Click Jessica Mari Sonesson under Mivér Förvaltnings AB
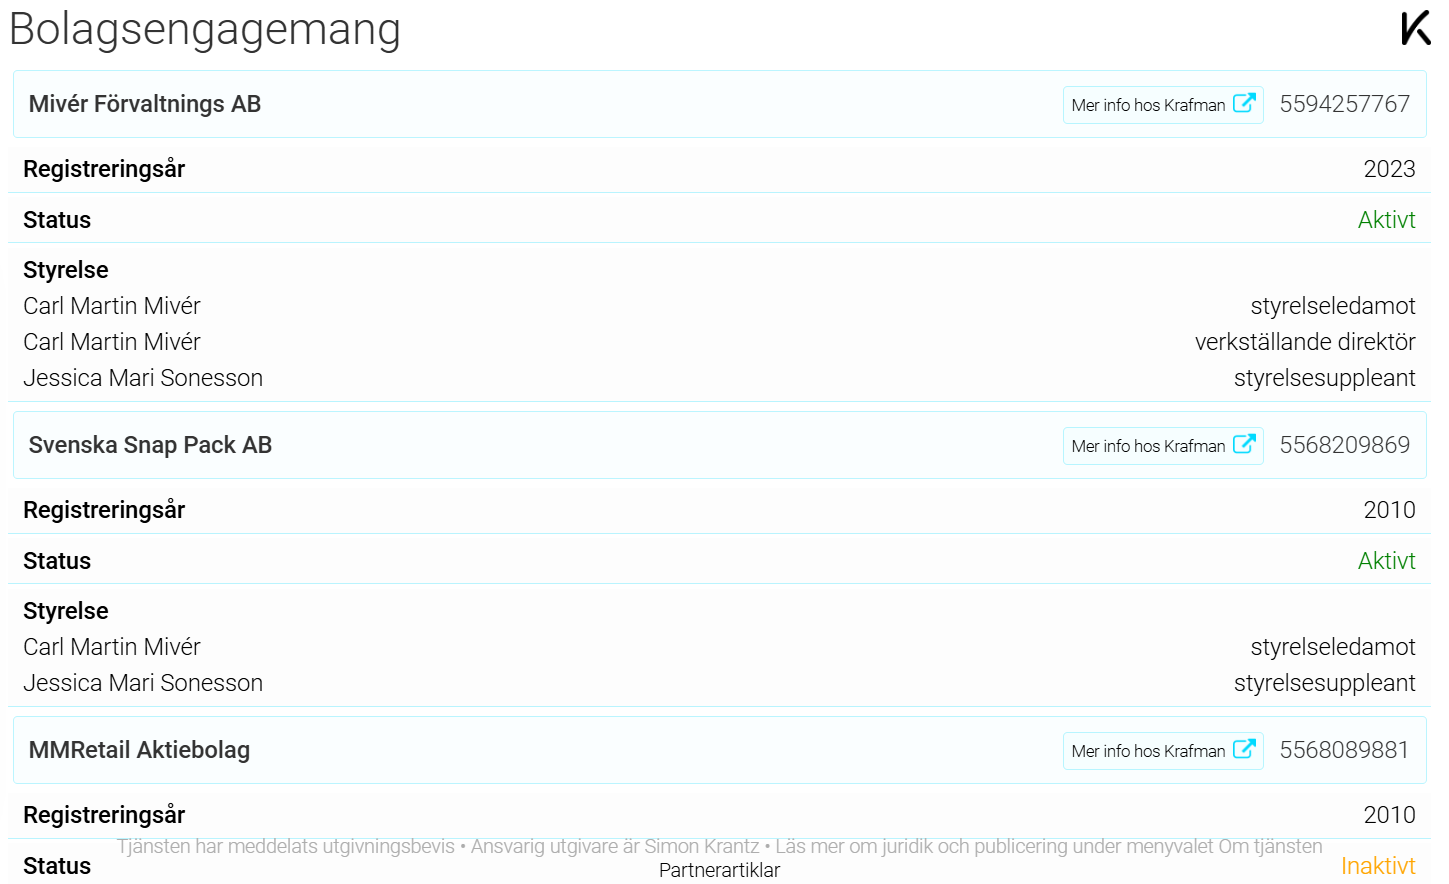 tap(143, 378)
